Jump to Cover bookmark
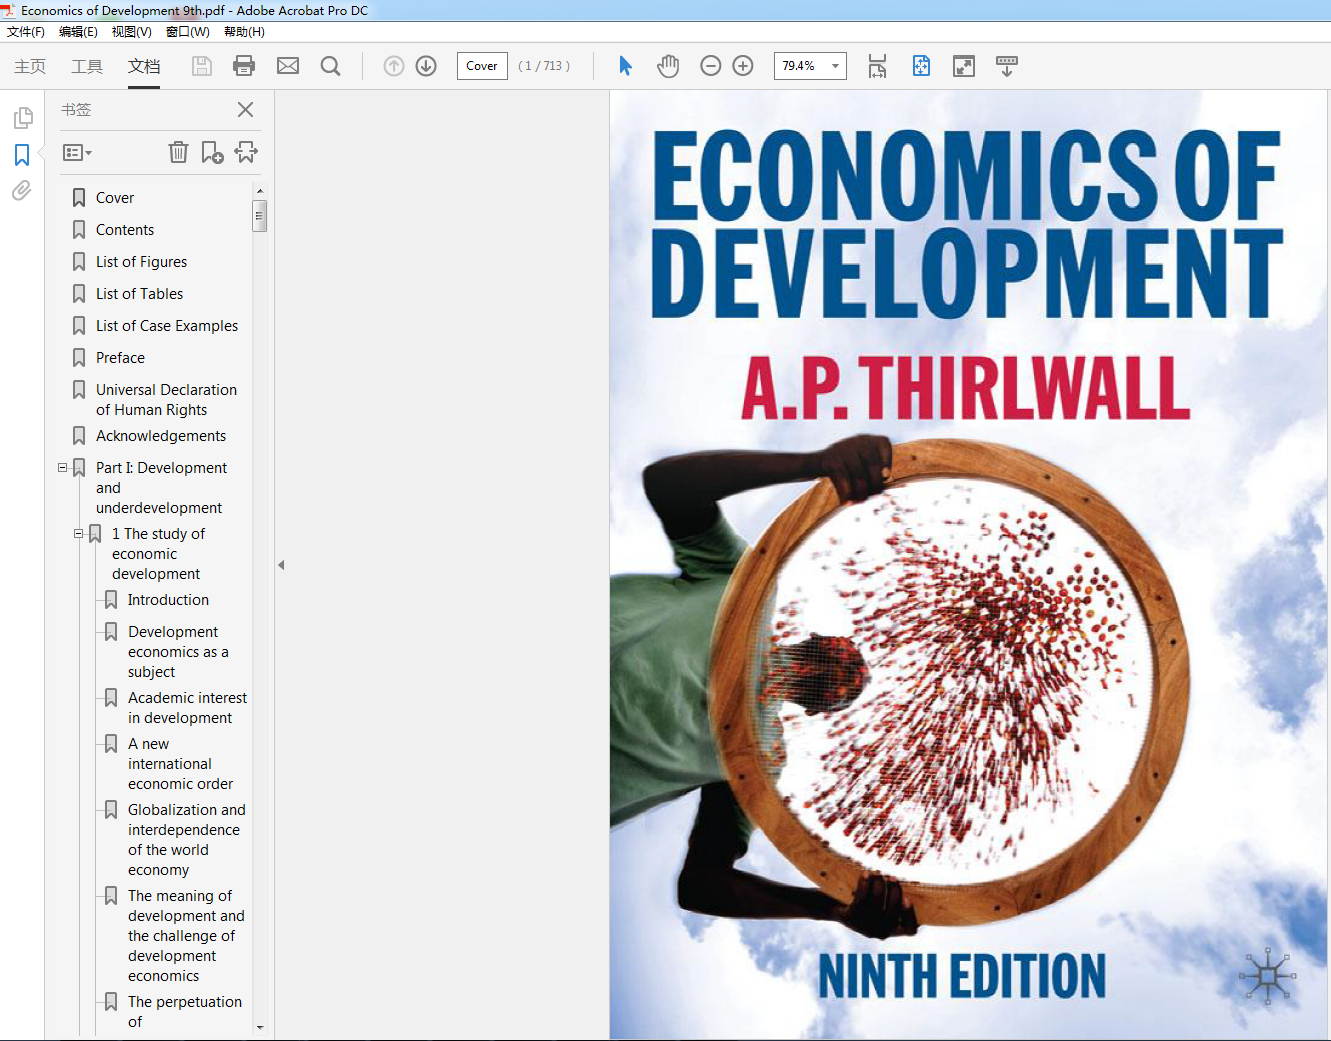 coord(115,198)
